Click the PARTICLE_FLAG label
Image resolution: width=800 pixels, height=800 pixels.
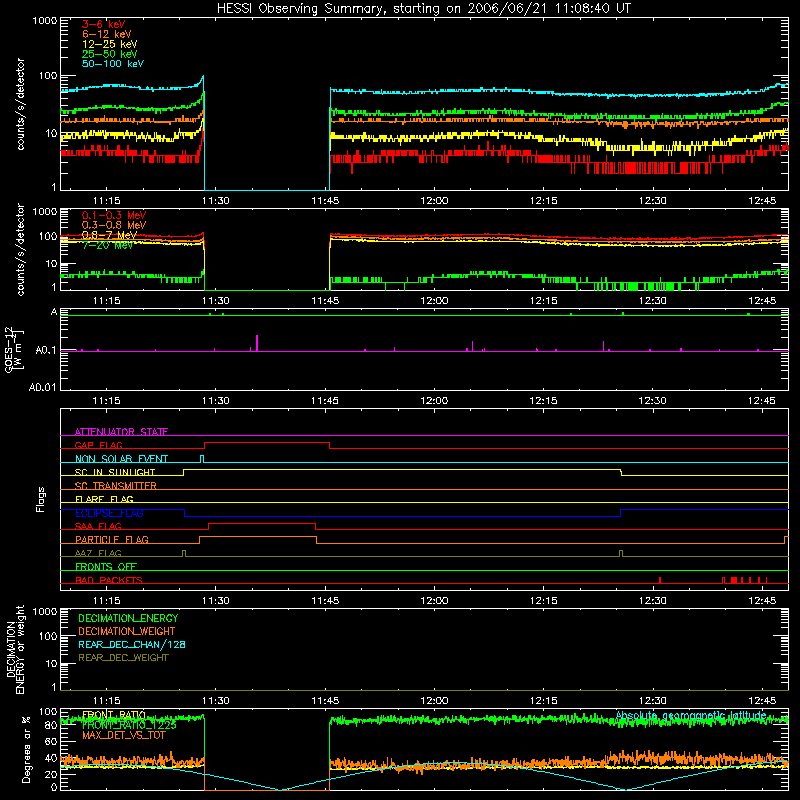(112, 539)
